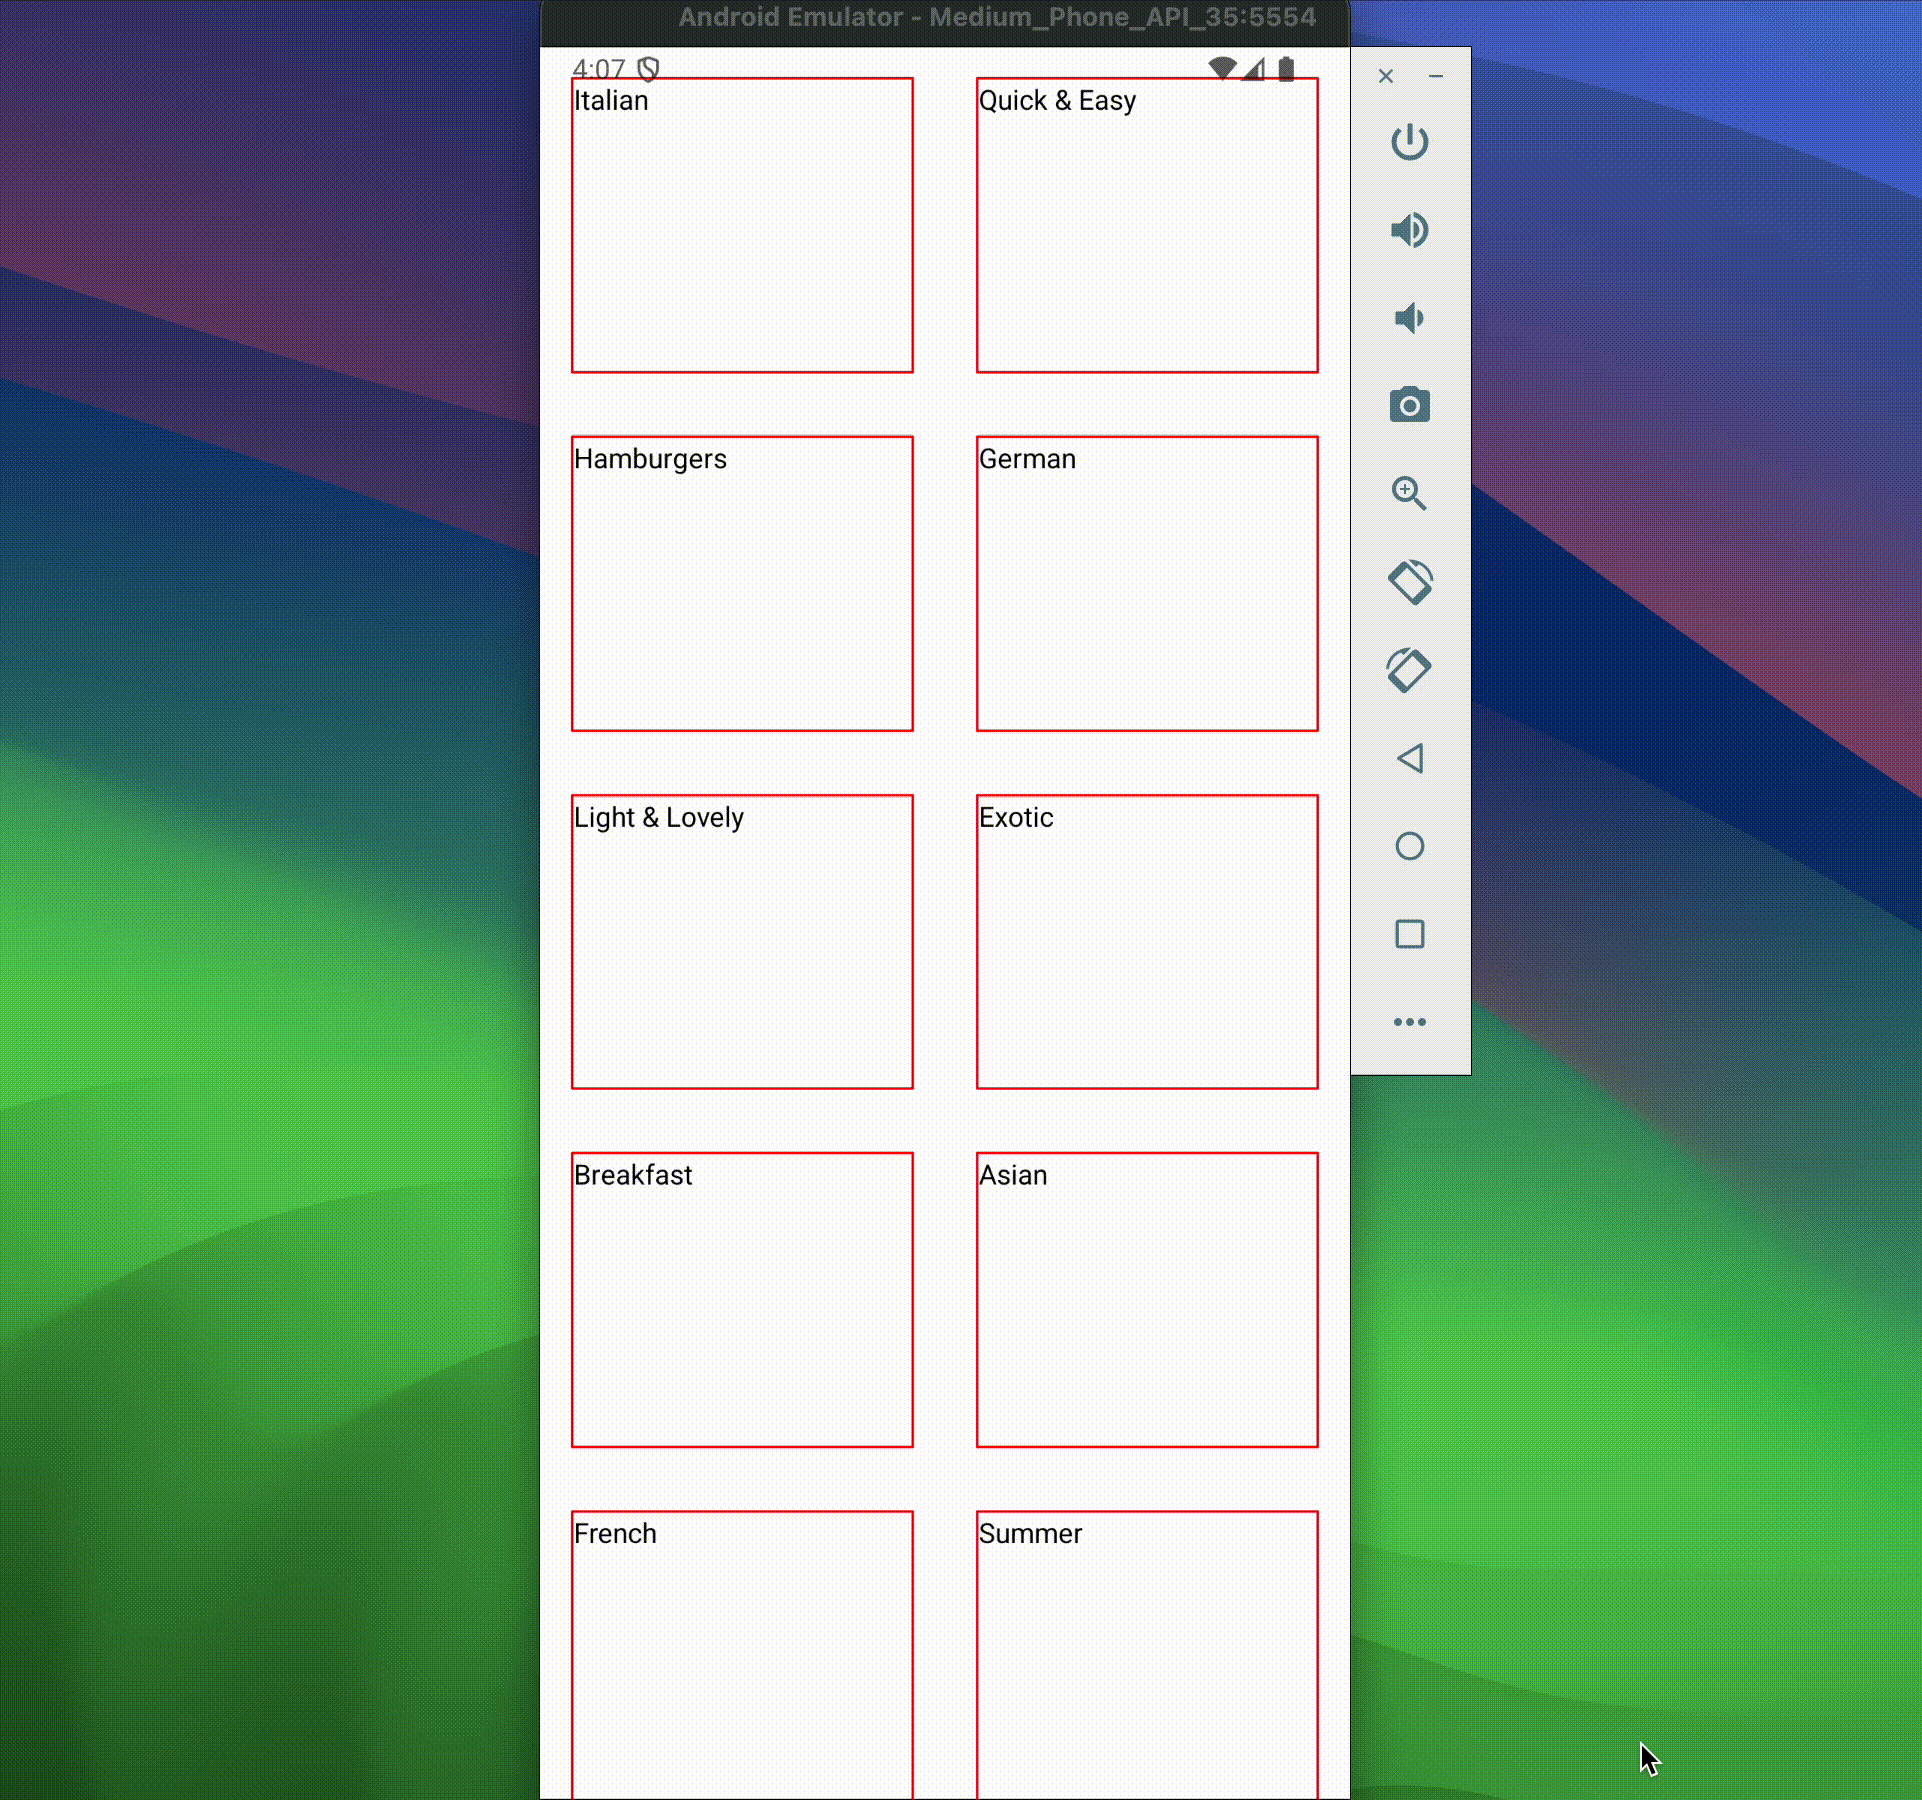Tap the Hamburgers category tile
1922x1800 pixels.
point(742,584)
